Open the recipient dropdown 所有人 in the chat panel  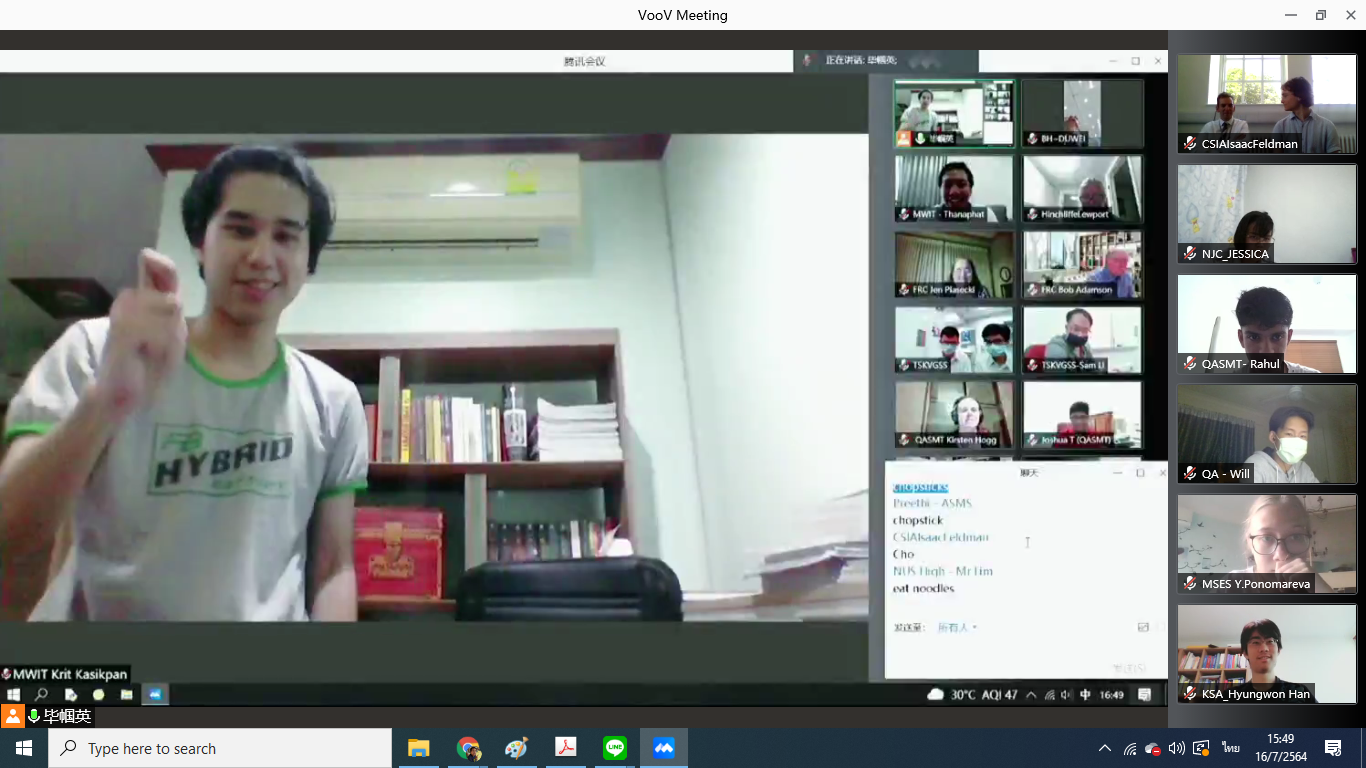[x=957, y=628]
